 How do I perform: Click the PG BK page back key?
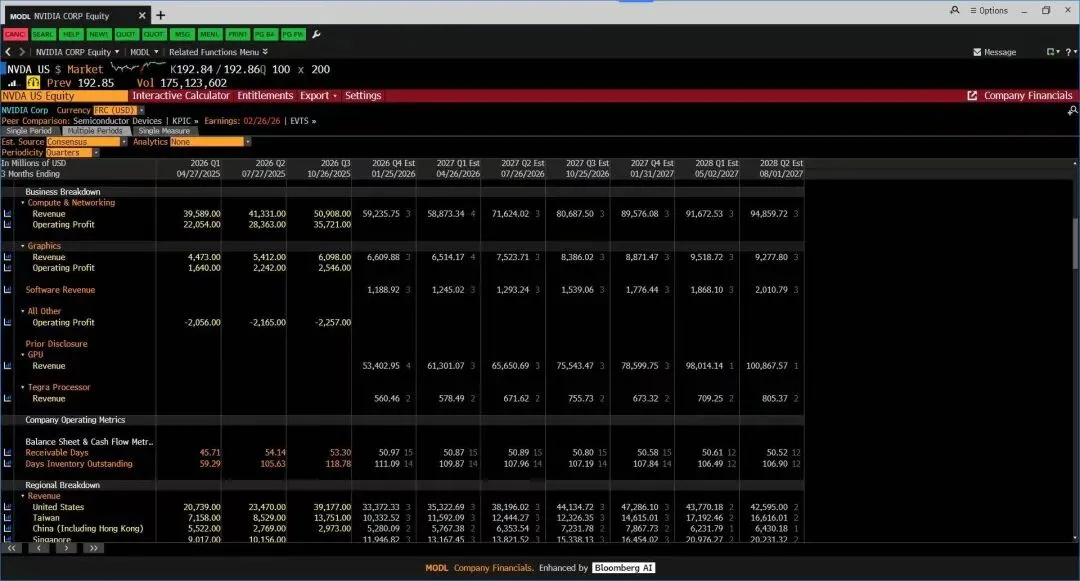pyautogui.click(x=265, y=34)
